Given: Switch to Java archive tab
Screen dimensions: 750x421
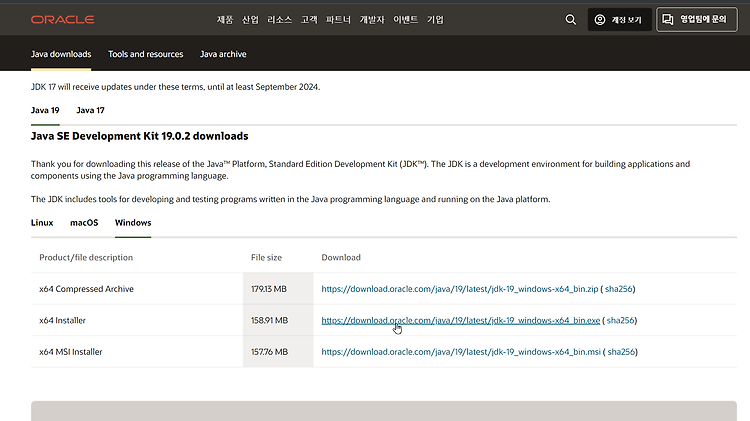Looking at the screenshot, I should [x=223, y=54].
